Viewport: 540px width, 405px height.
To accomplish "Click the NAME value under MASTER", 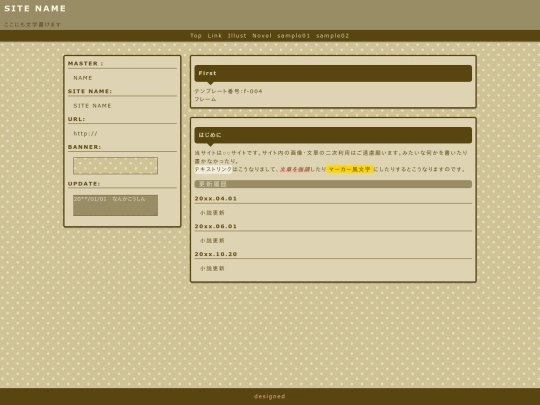I will (x=83, y=78).
